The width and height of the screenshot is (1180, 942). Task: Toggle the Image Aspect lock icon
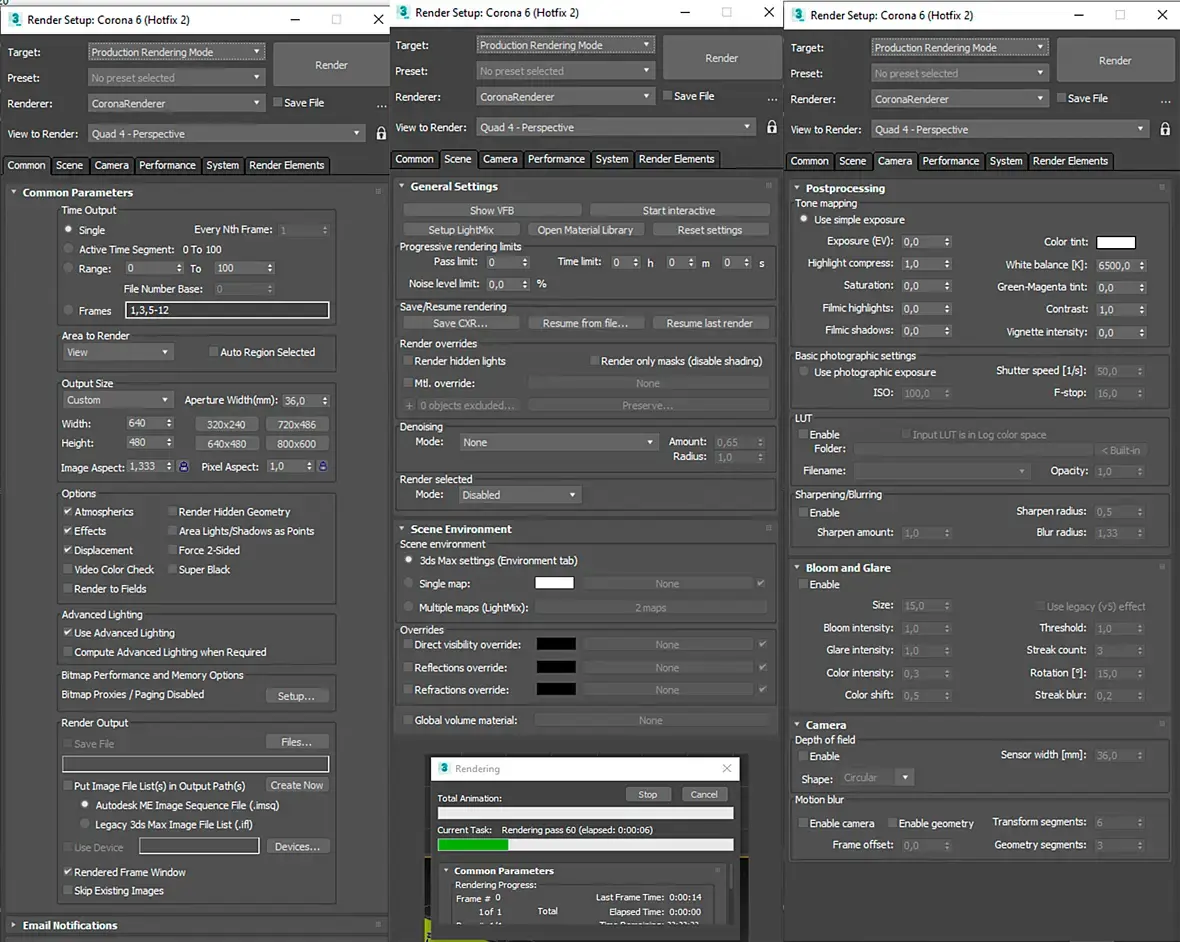tap(184, 466)
